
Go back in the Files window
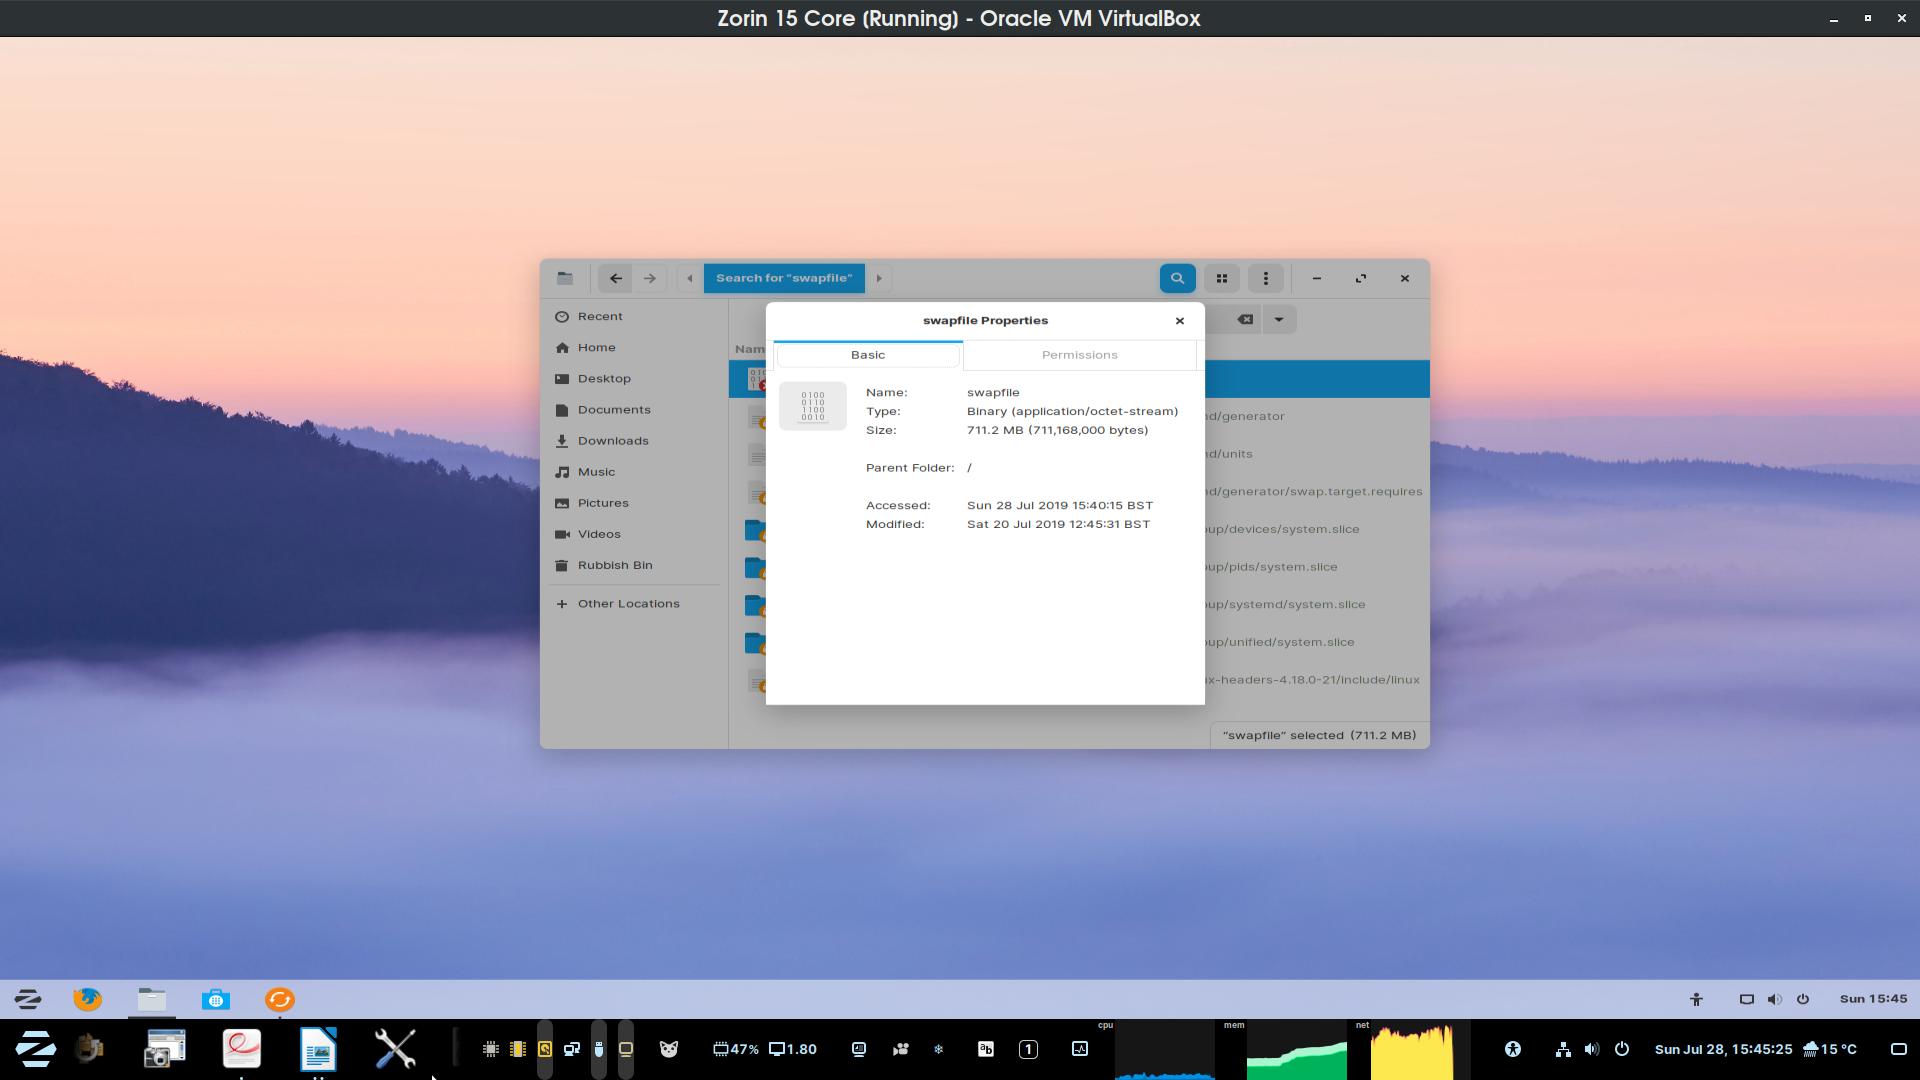click(616, 278)
